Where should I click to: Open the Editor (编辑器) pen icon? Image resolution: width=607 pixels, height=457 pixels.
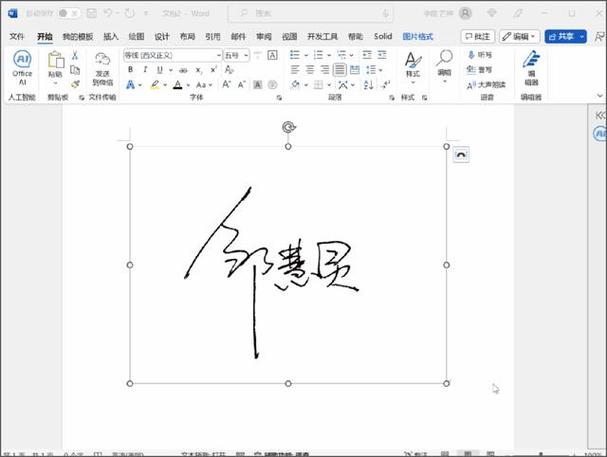coord(531,68)
